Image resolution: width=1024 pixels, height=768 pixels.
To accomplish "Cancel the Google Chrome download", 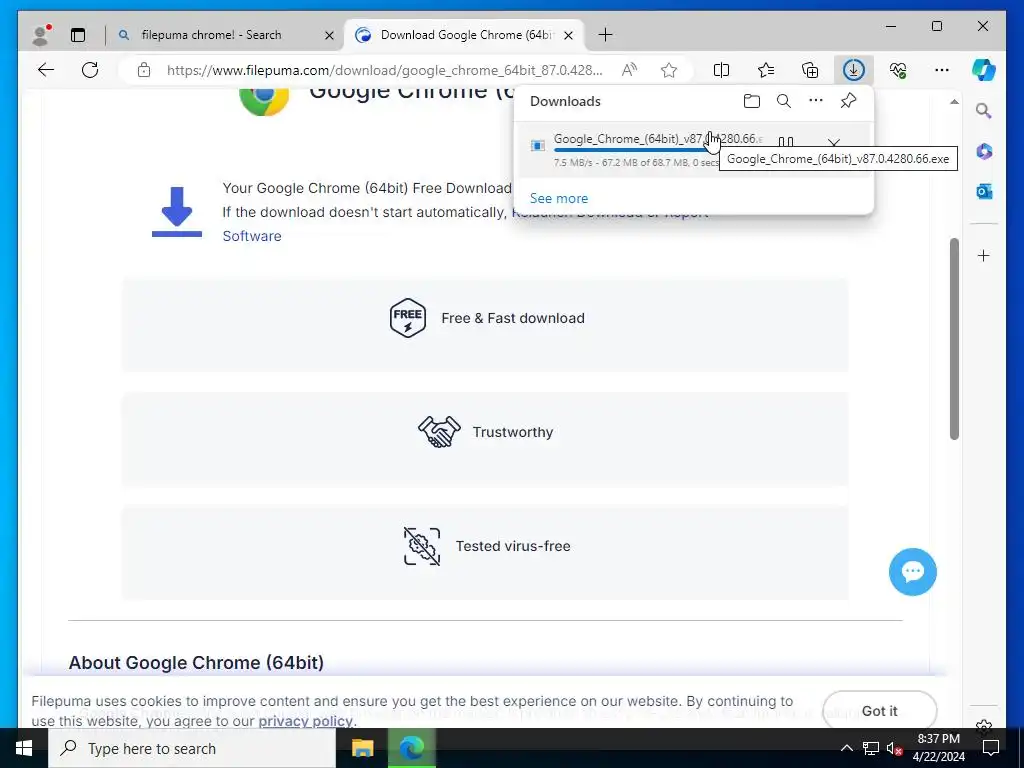I will pos(833,142).
